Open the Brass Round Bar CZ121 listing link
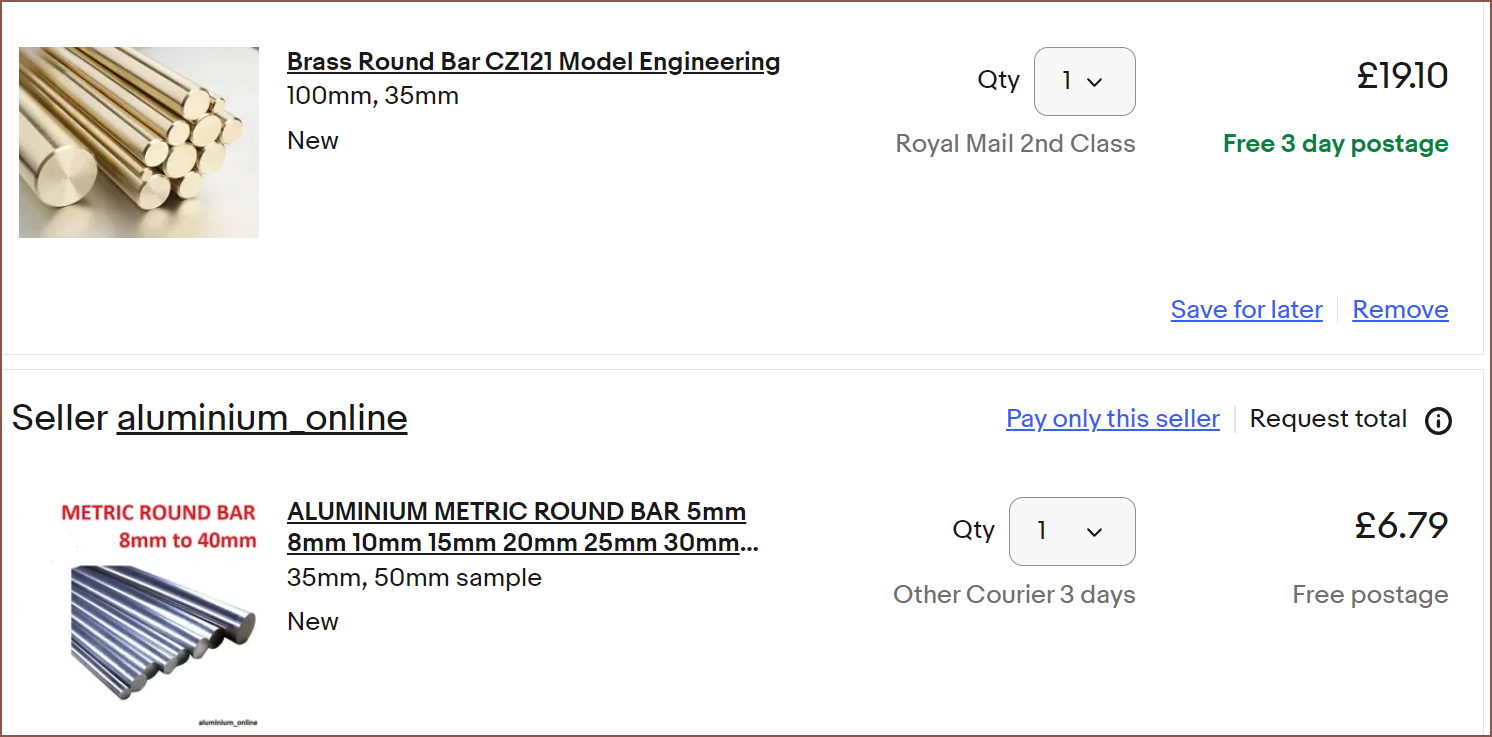 (533, 62)
